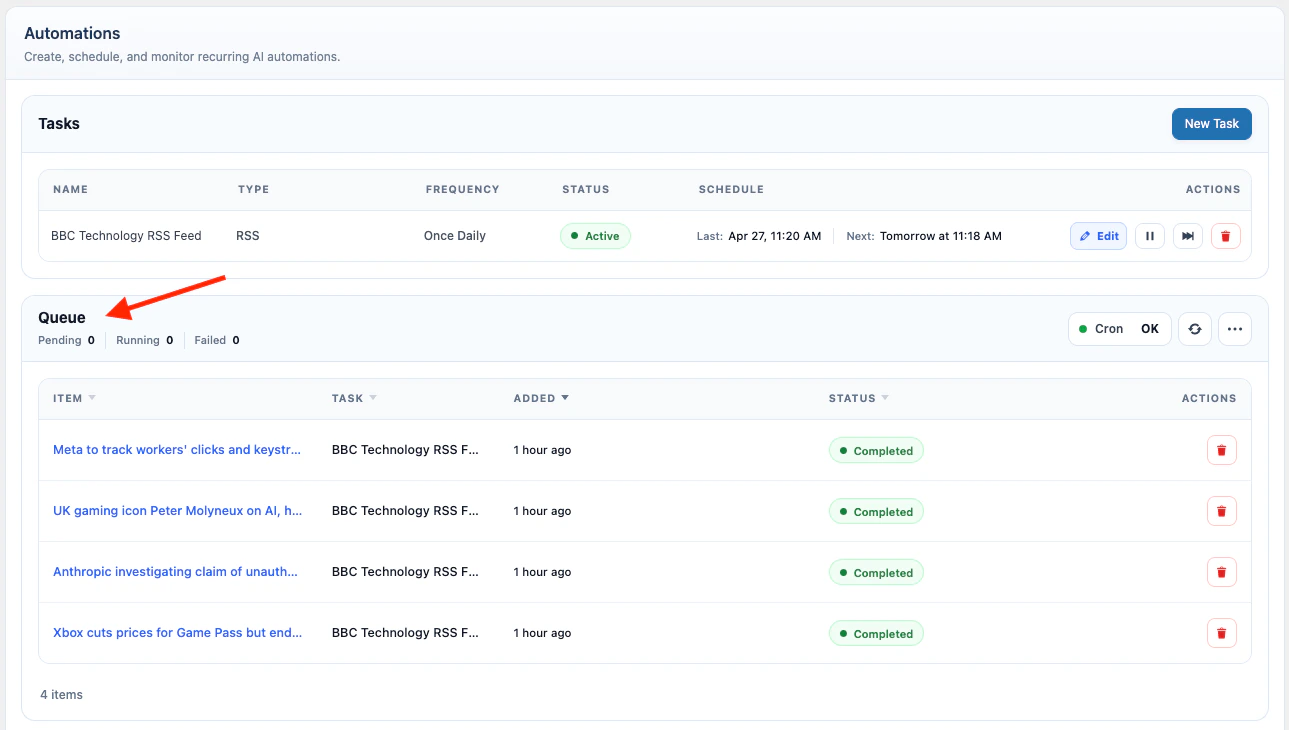
Task: Click the Running 0 counter
Action: [x=145, y=340]
